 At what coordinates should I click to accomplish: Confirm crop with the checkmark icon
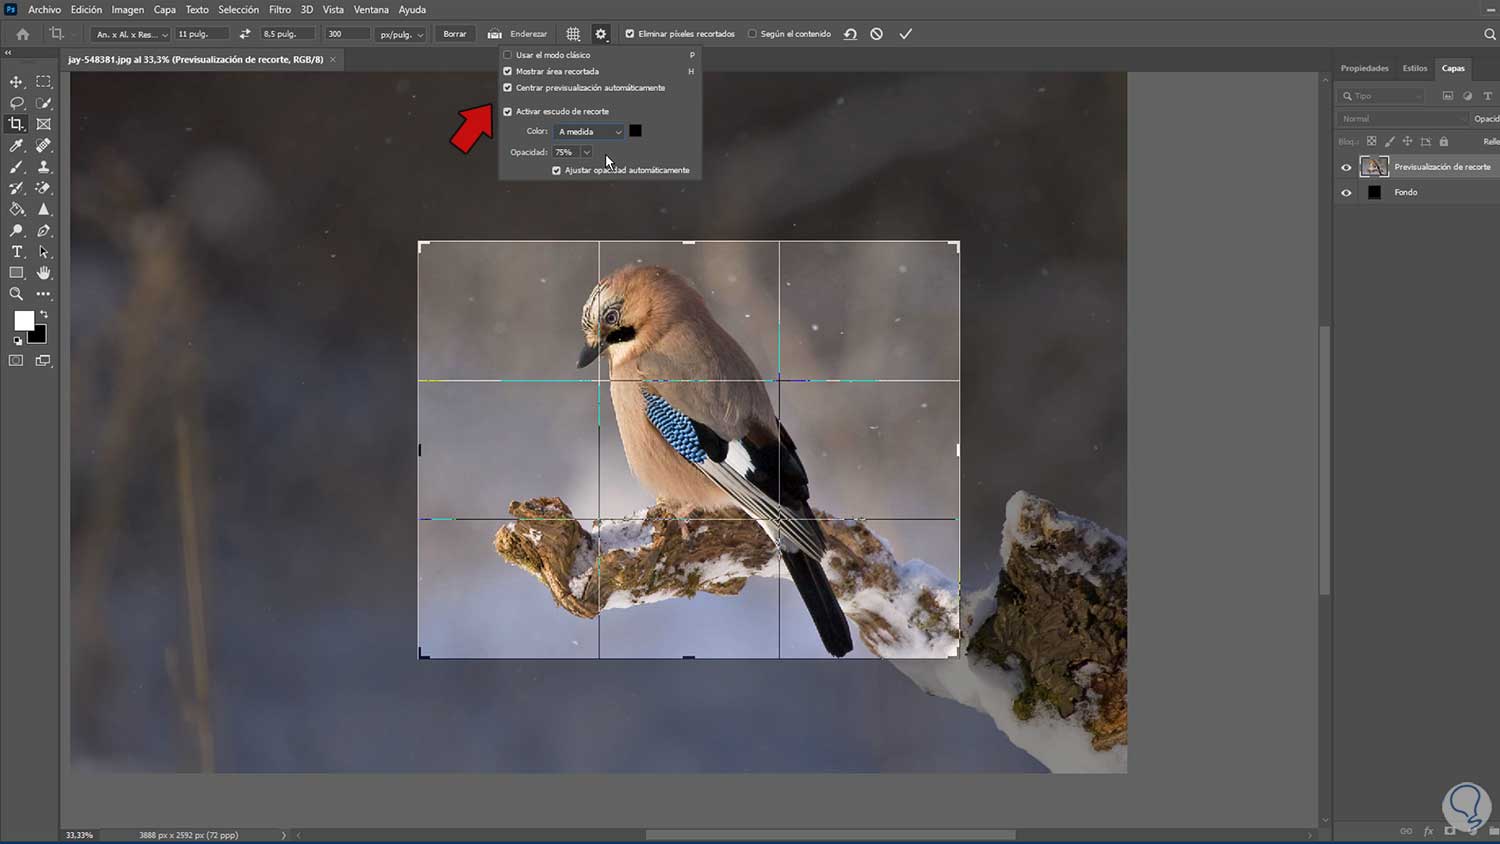click(905, 34)
